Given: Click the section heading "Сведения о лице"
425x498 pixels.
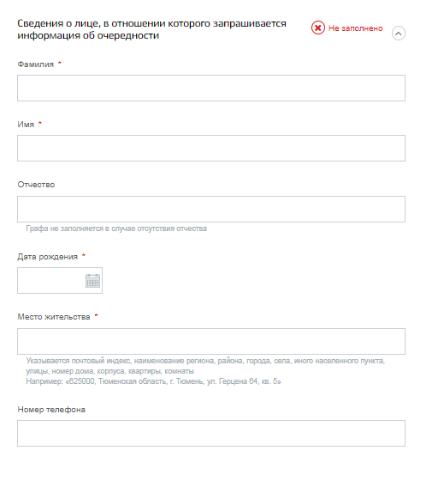Looking at the screenshot, I should coord(152,29).
